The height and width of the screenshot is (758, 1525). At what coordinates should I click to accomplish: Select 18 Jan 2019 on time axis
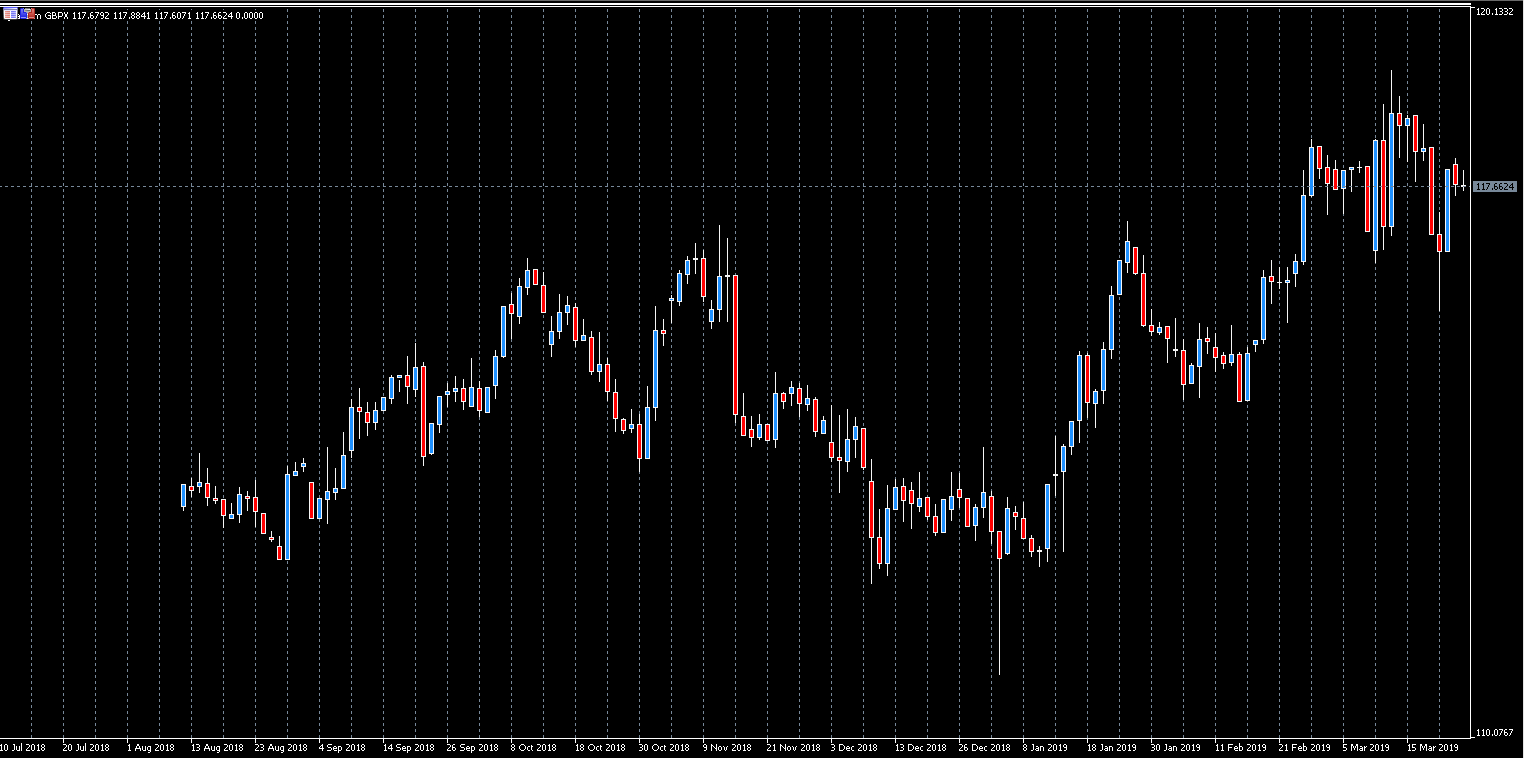[1112, 748]
